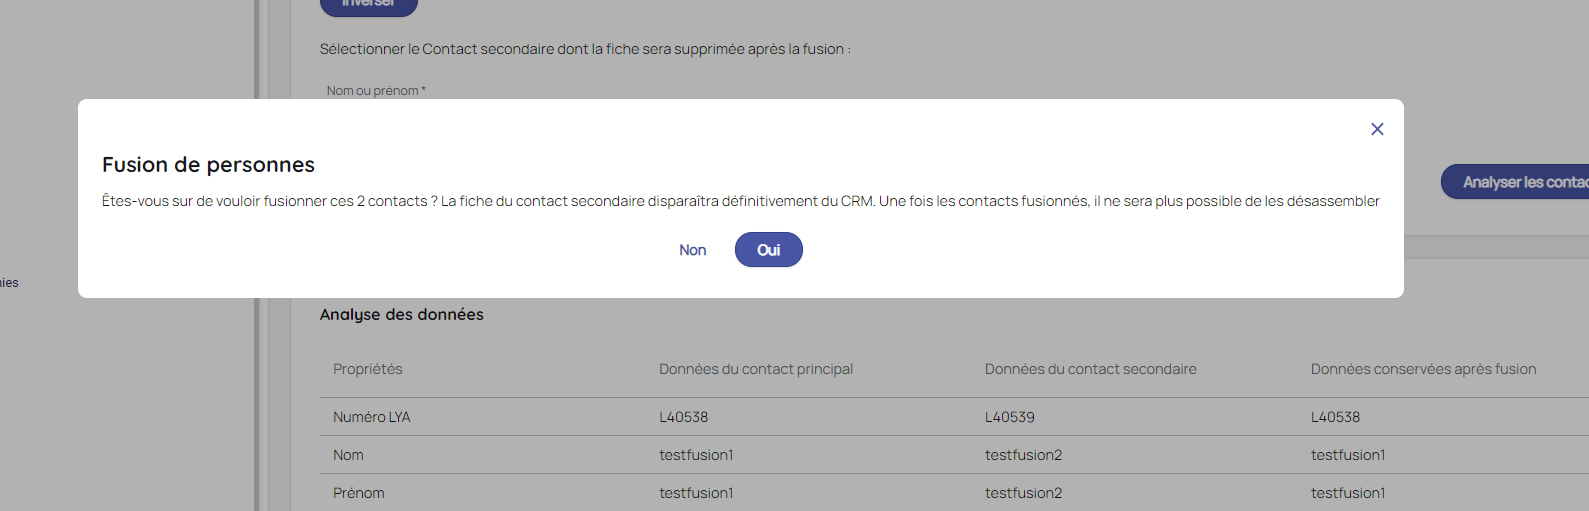Click the merge confirmation warning message
1589x511 pixels.
[x=740, y=201]
